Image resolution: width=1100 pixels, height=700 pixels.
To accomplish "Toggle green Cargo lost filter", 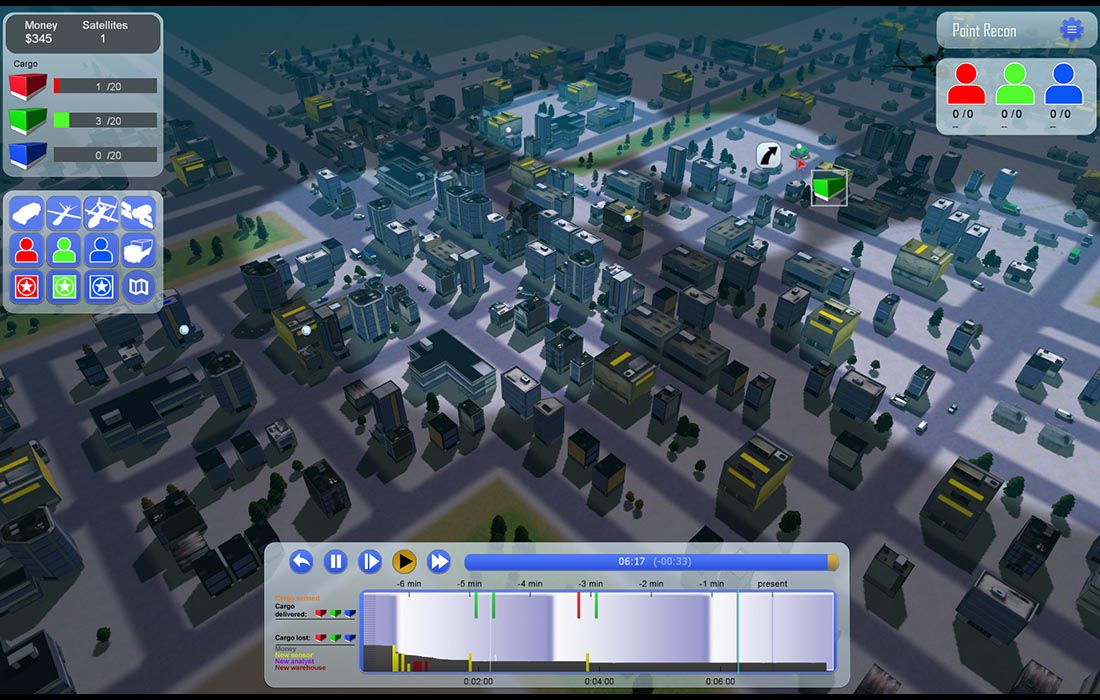I will (335, 638).
